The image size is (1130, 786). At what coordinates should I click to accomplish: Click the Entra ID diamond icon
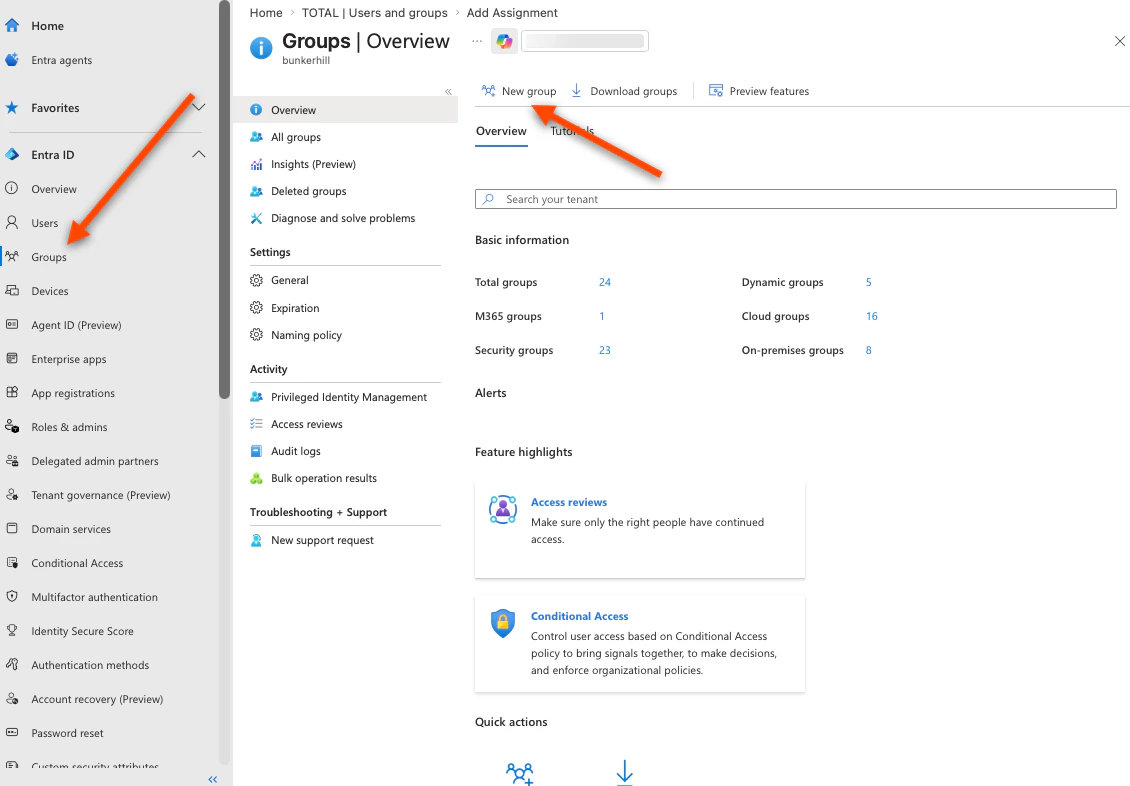point(12,155)
